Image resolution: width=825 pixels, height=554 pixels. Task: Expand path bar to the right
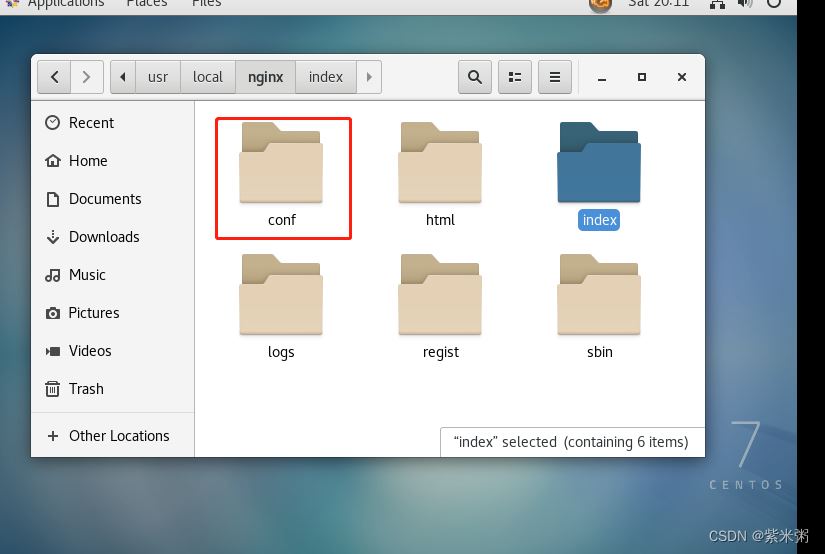369,77
